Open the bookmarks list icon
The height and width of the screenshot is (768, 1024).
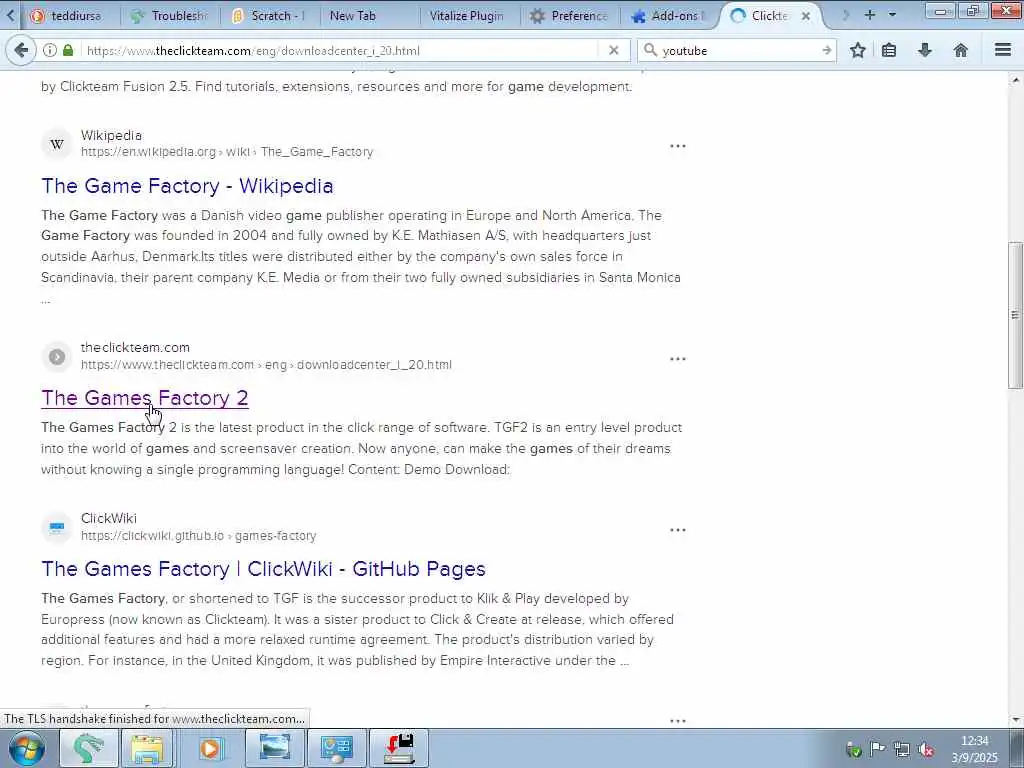pyautogui.click(x=889, y=50)
